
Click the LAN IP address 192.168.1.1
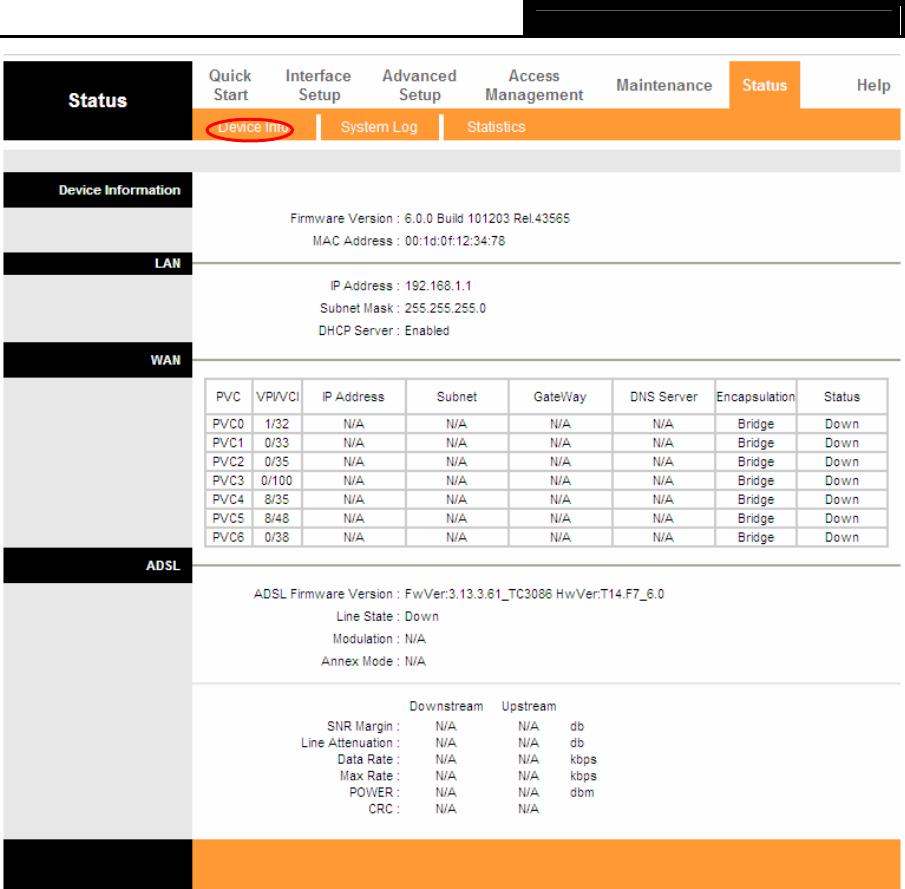(x=437, y=286)
